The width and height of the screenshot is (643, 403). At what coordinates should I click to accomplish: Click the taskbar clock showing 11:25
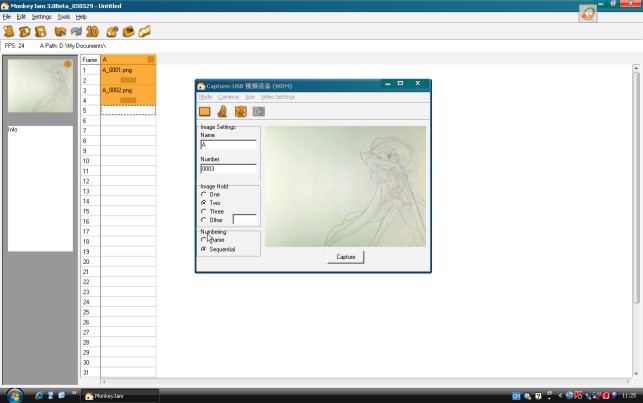coord(629,396)
